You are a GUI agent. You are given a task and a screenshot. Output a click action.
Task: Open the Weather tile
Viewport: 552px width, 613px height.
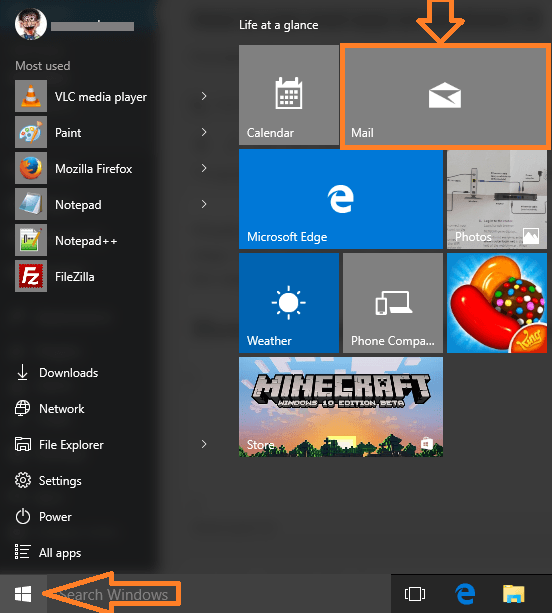coord(289,303)
